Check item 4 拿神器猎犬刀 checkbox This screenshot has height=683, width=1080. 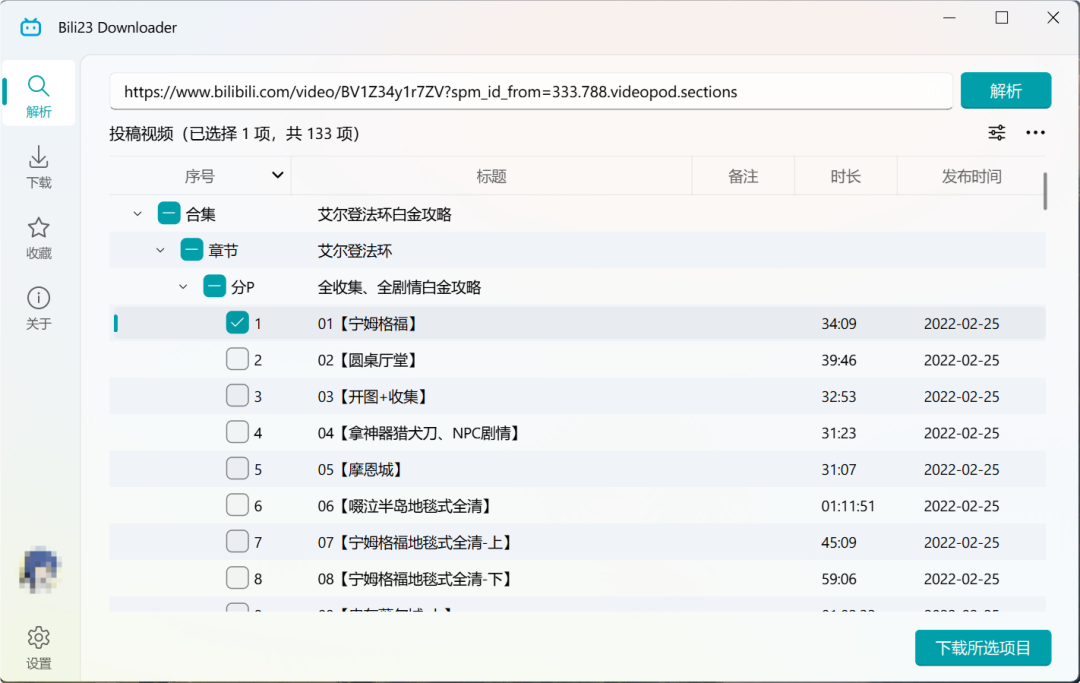(x=237, y=432)
